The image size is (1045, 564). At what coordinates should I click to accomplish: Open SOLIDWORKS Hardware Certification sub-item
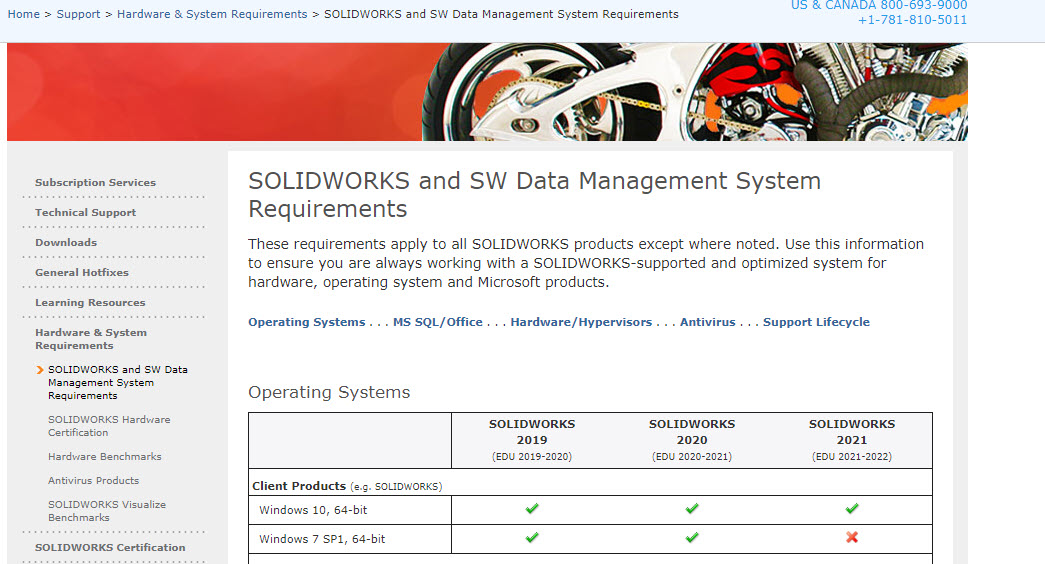(x=109, y=426)
